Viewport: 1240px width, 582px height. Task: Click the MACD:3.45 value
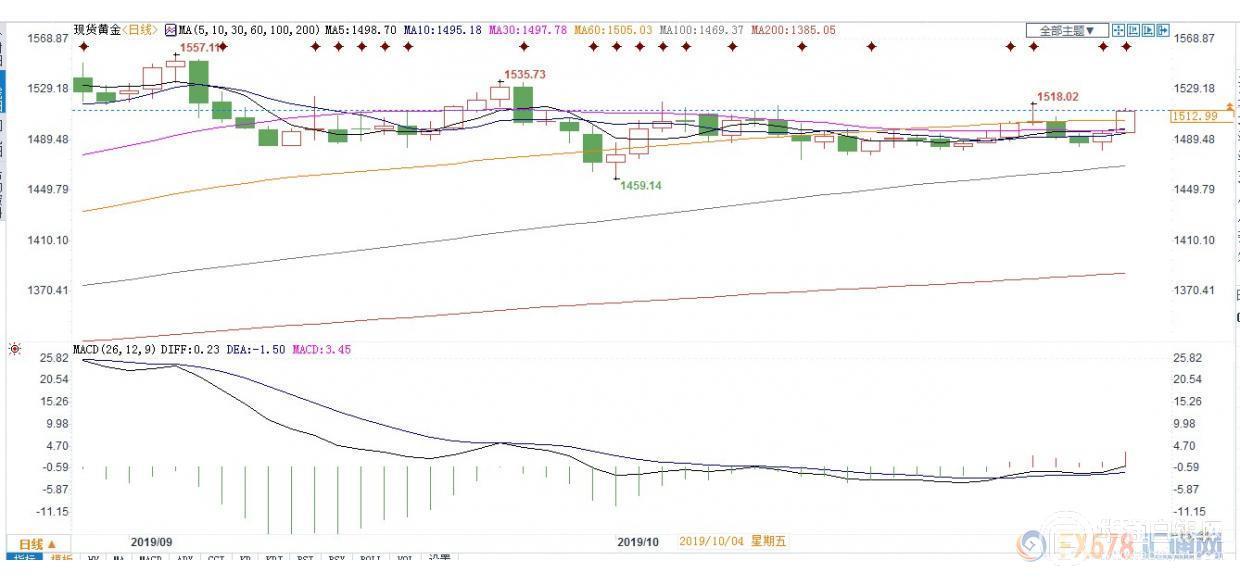pos(321,349)
